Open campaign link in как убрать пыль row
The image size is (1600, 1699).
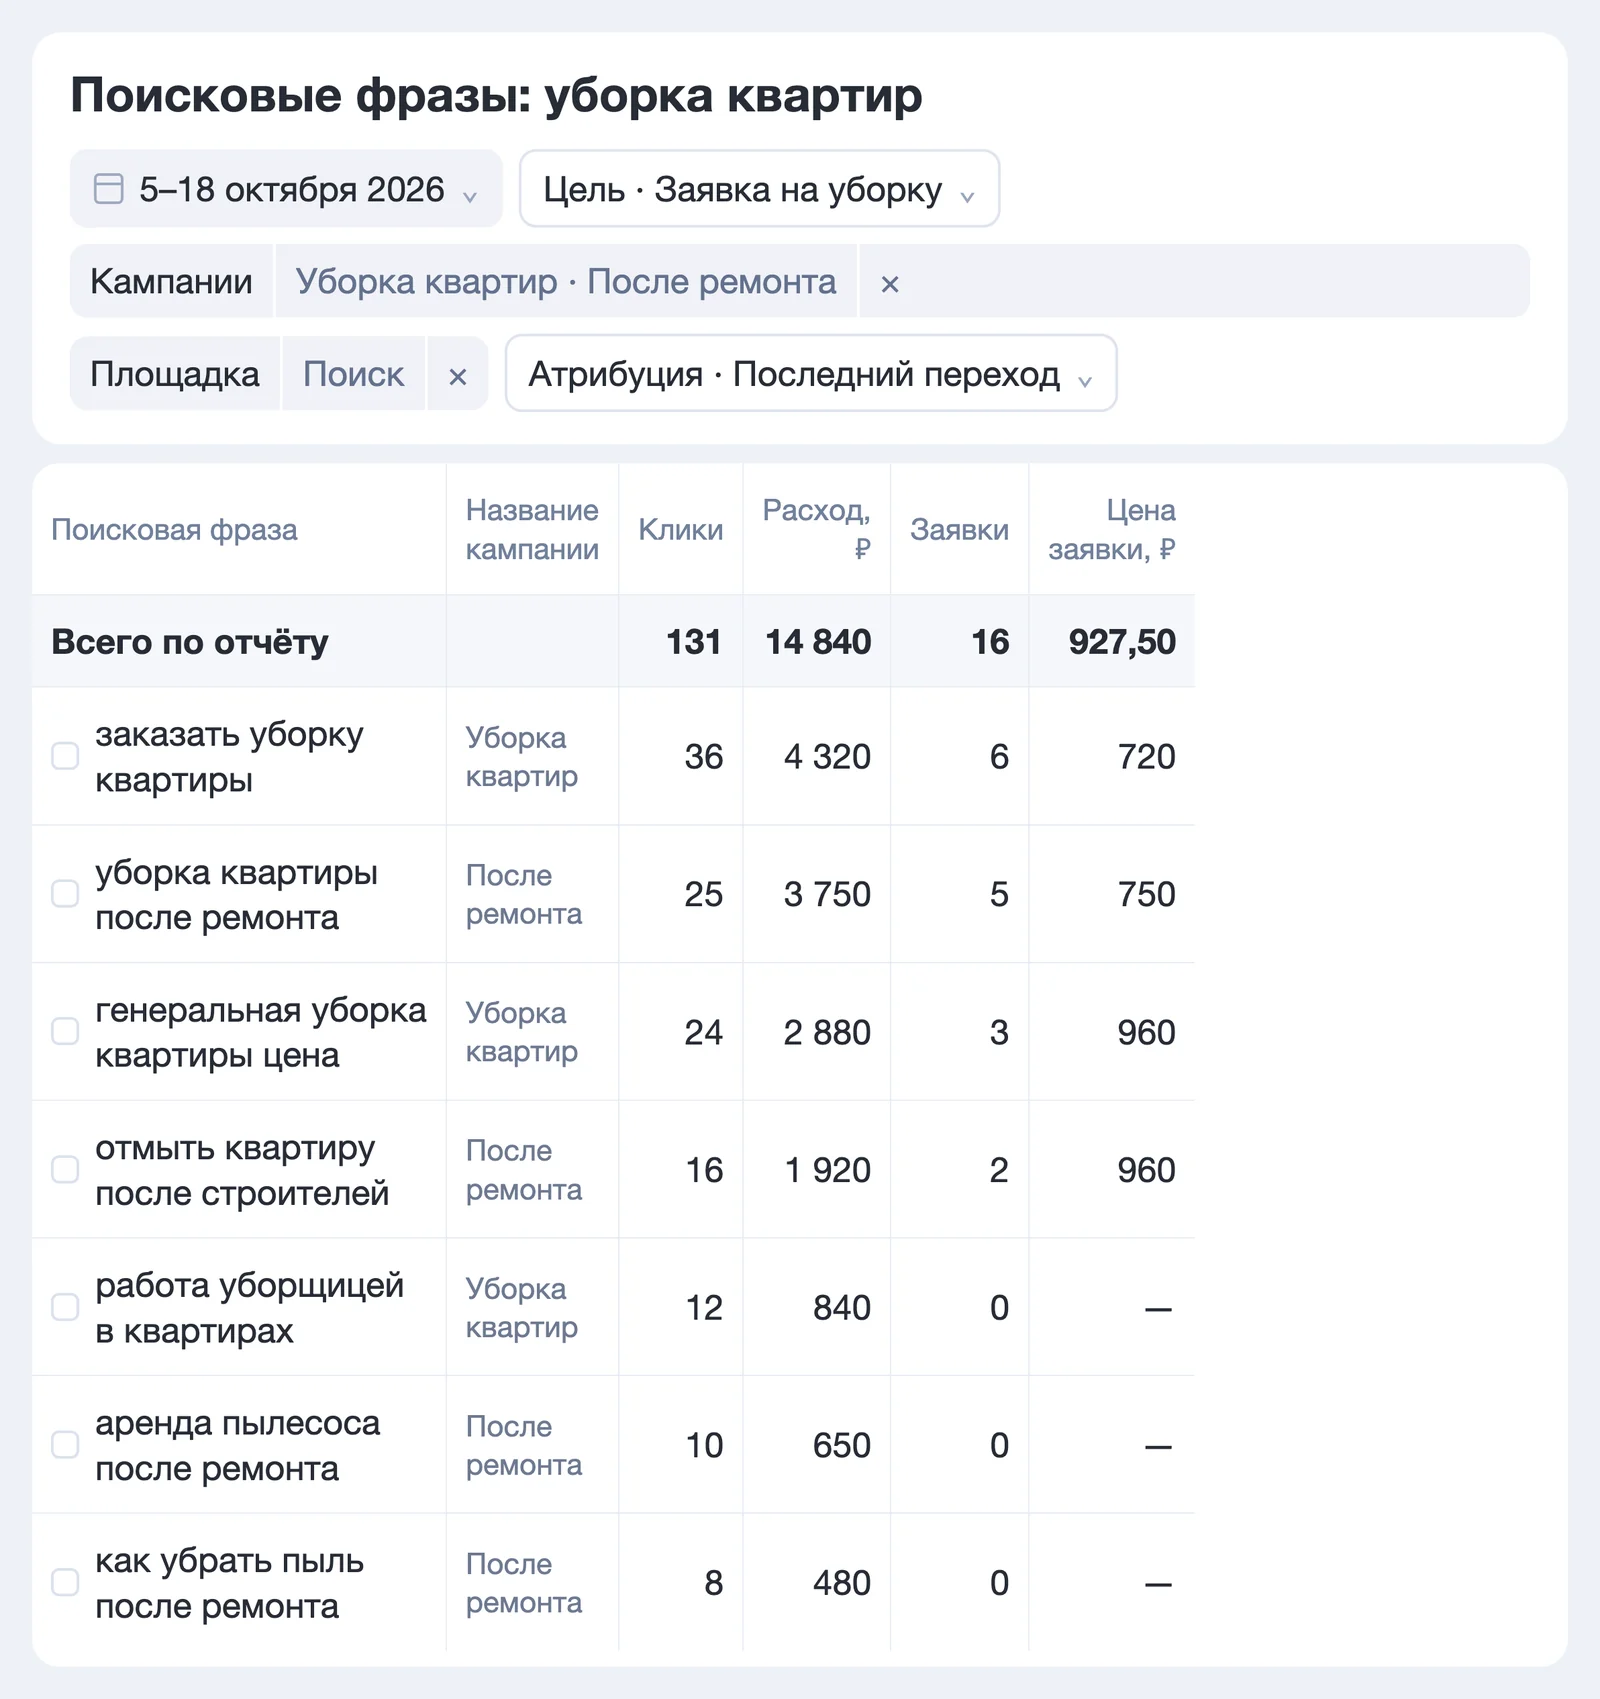coord(524,1583)
